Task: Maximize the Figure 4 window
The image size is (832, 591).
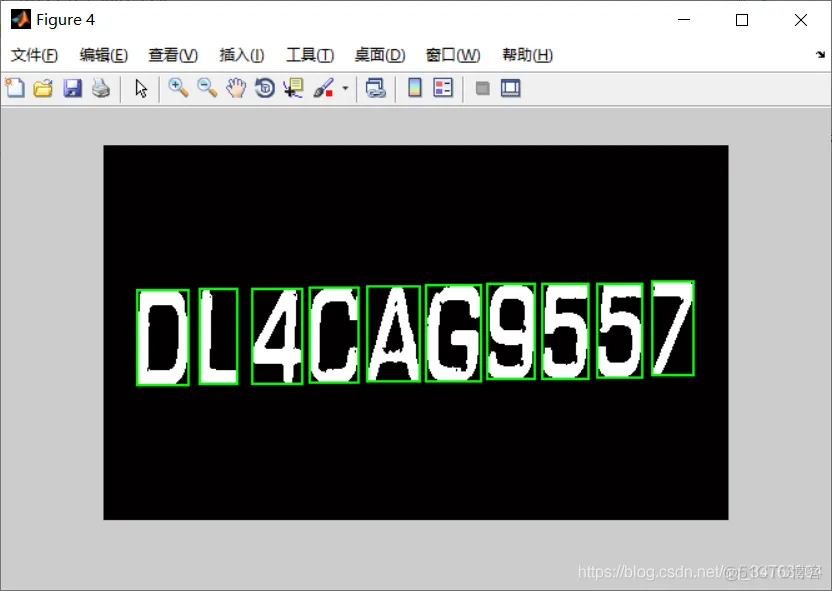Action: click(x=742, y=20)
